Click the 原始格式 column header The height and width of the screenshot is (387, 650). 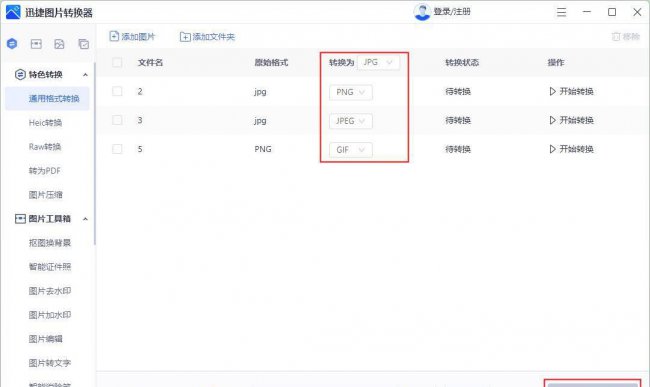pyautogui.click(x=271, y=63)
